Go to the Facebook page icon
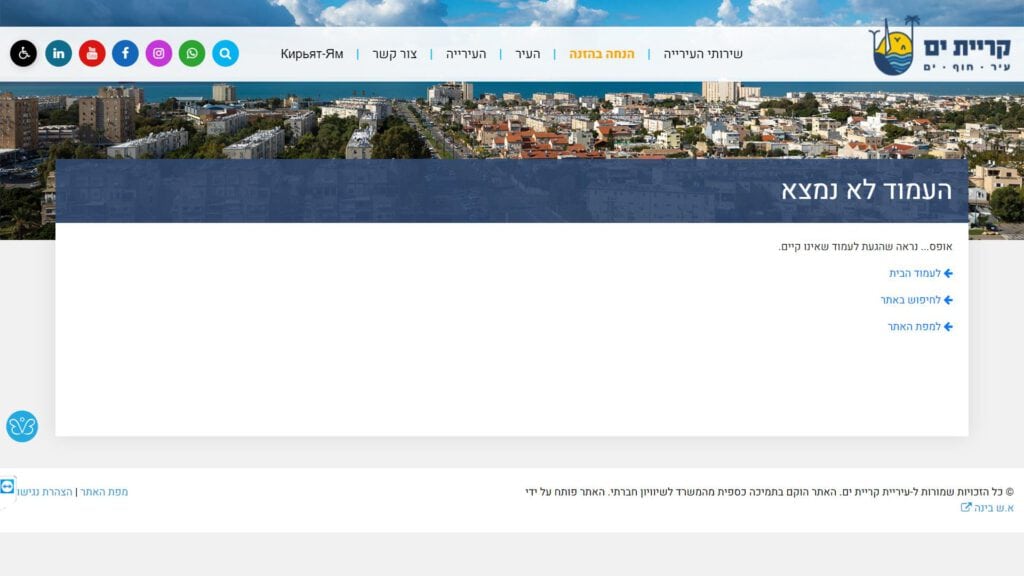 (125, 53)
